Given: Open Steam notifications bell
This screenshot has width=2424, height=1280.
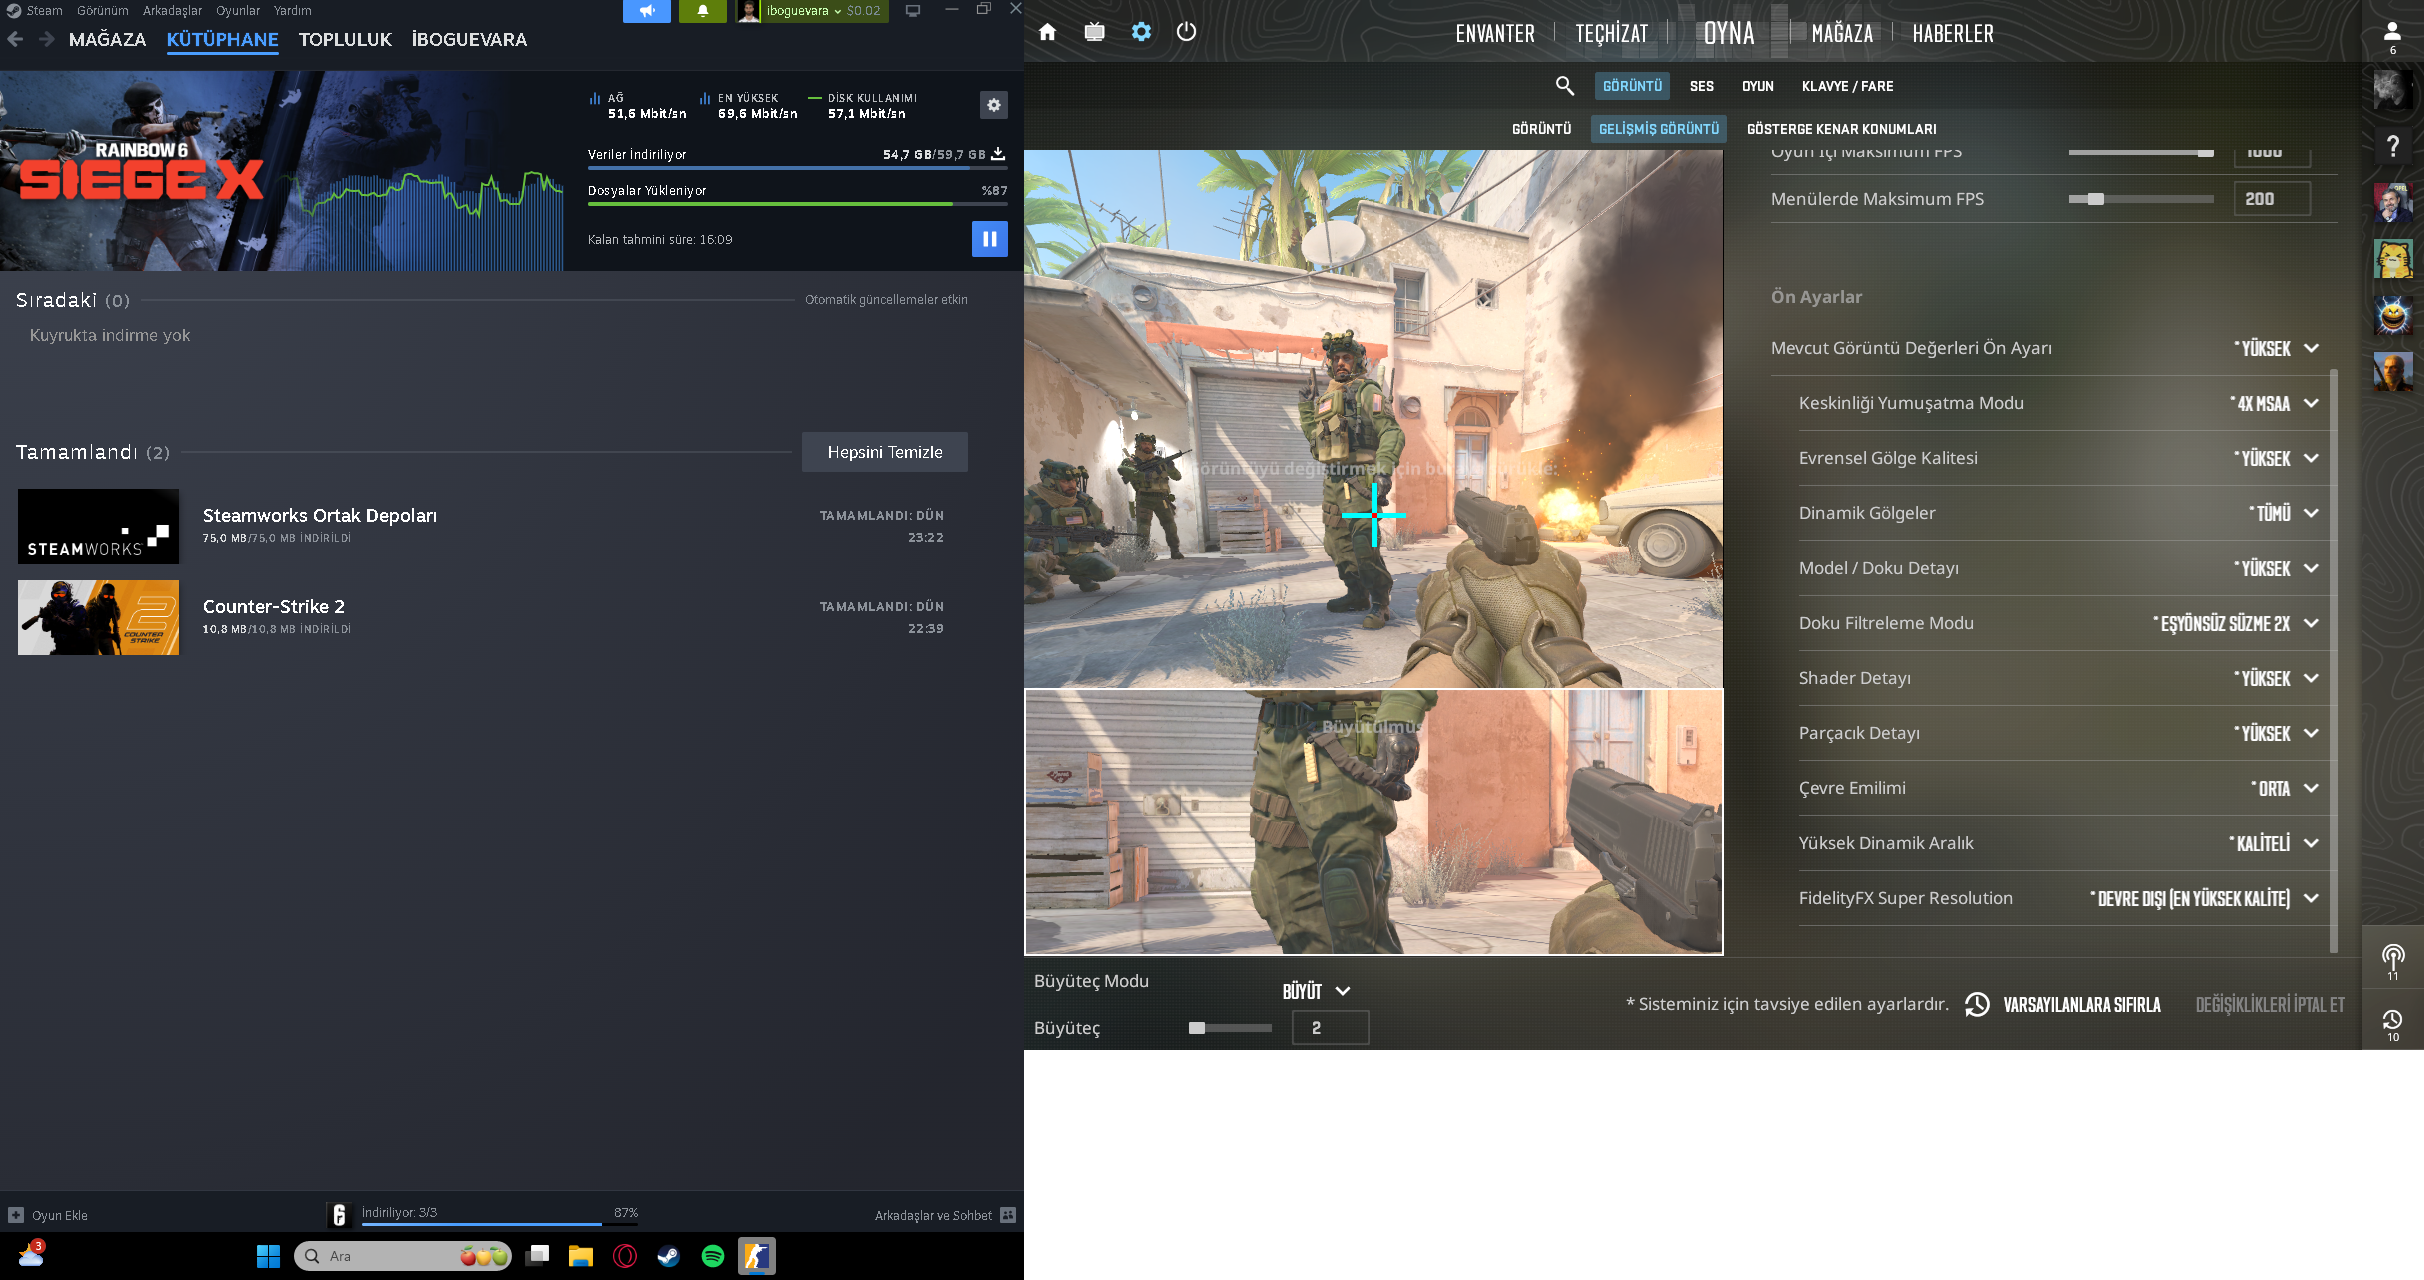Looking at the screenshot, I should point(703,11).
